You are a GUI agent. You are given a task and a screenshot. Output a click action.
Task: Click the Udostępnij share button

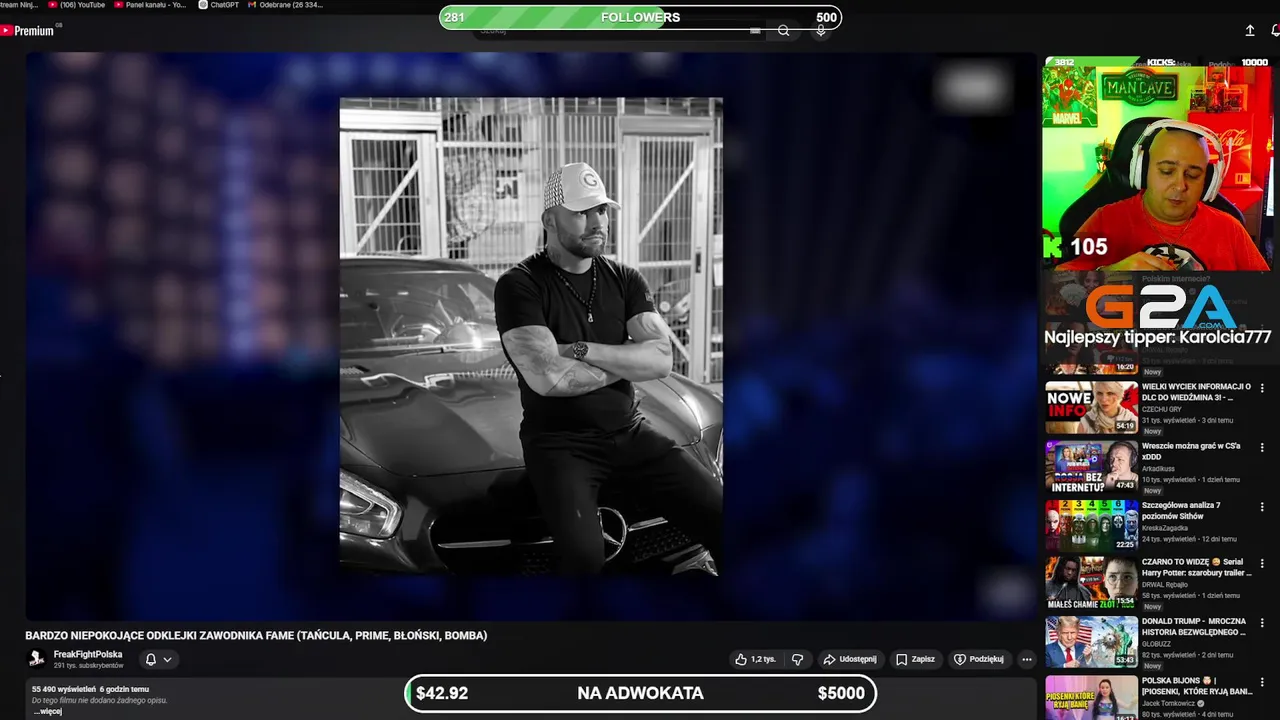pyautogui.click(x=850, y=659)
